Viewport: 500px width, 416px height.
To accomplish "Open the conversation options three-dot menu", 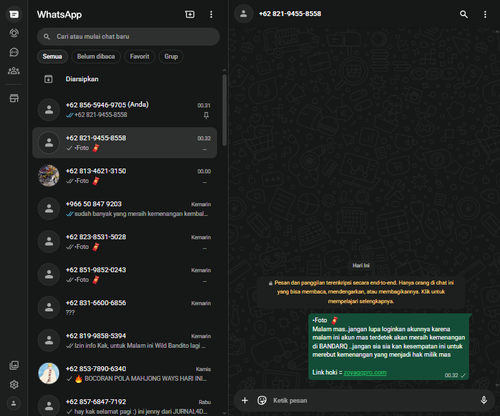I will click(485, 14).
